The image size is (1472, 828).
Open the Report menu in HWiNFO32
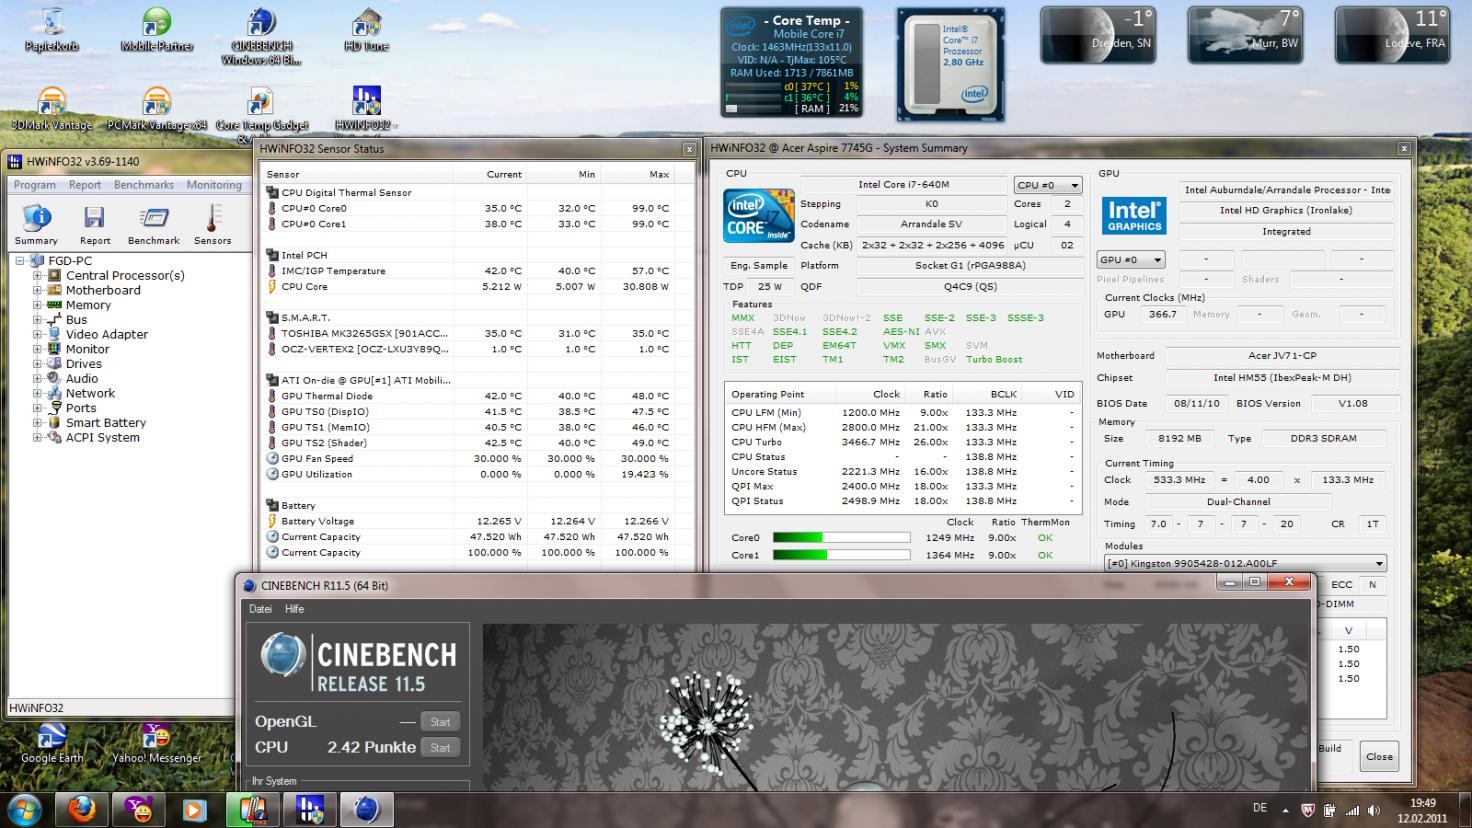coord(85,185)
